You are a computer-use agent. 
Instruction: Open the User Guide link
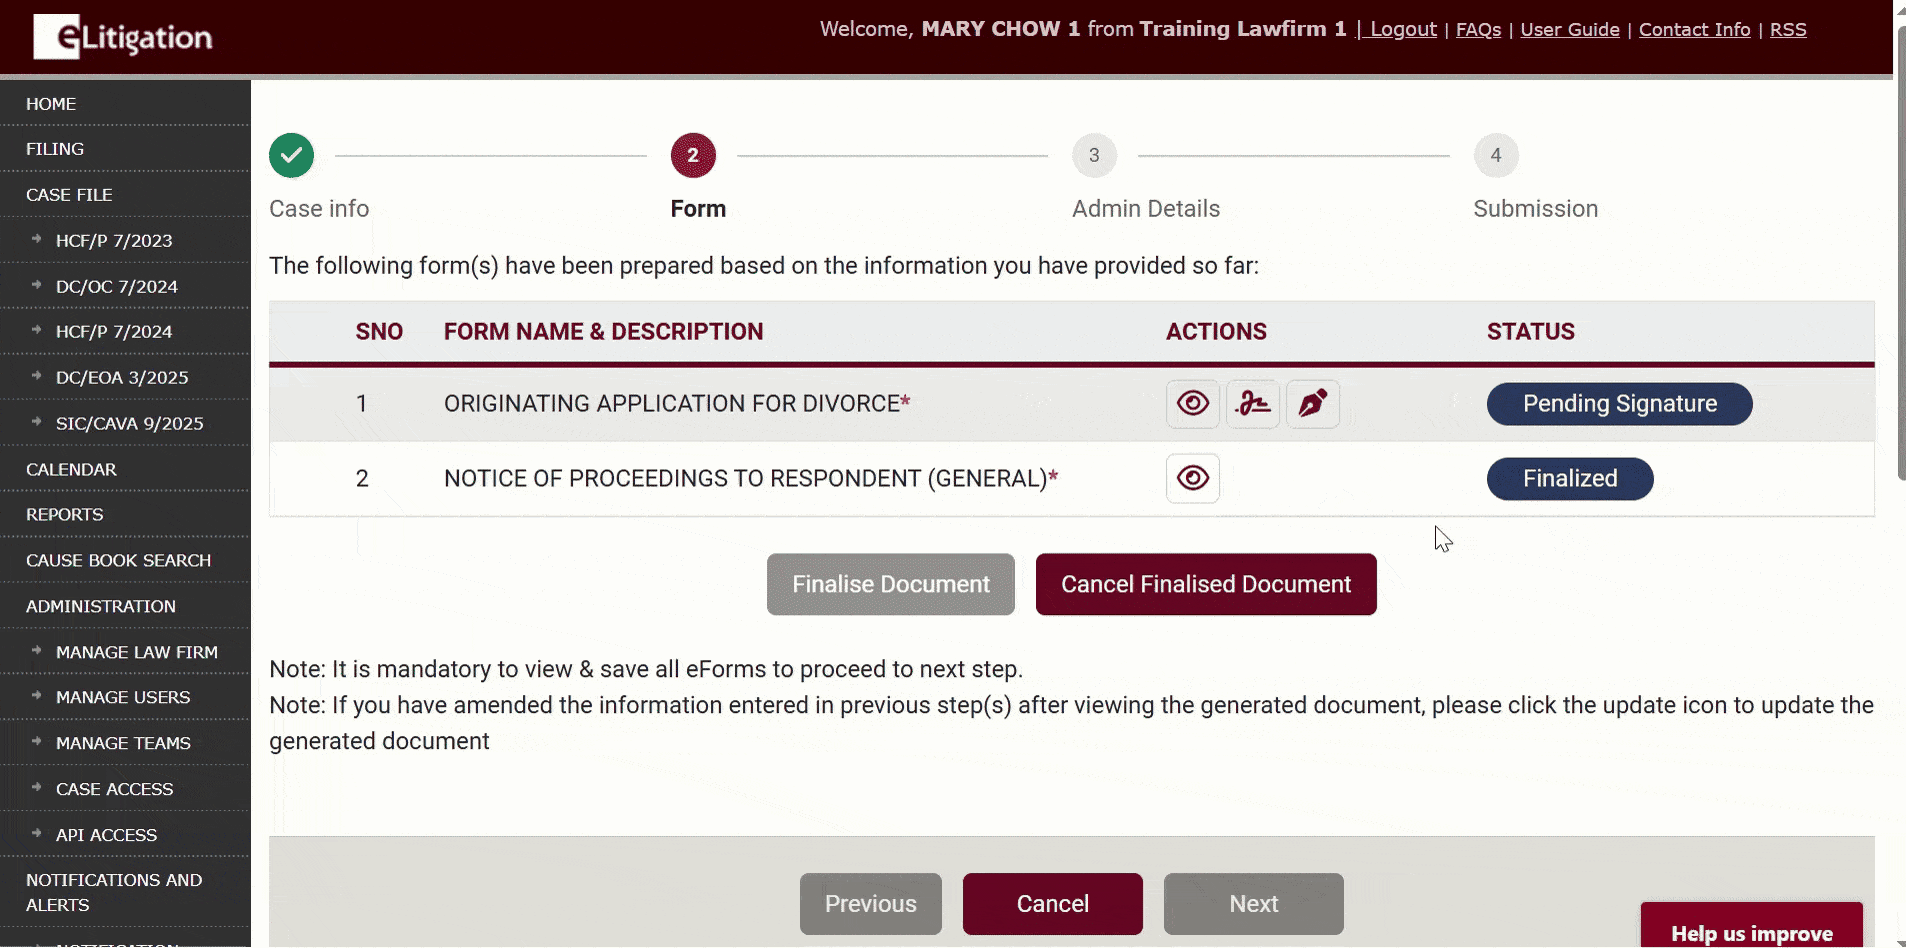click(x=1569, y=30)
